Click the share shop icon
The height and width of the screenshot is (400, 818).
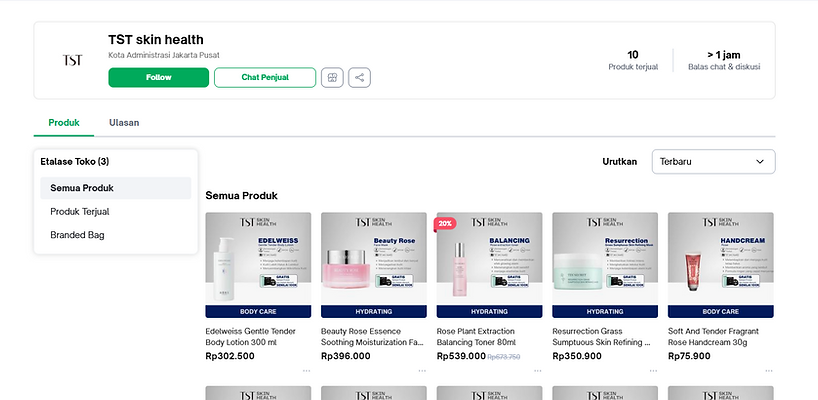[359, 78]
